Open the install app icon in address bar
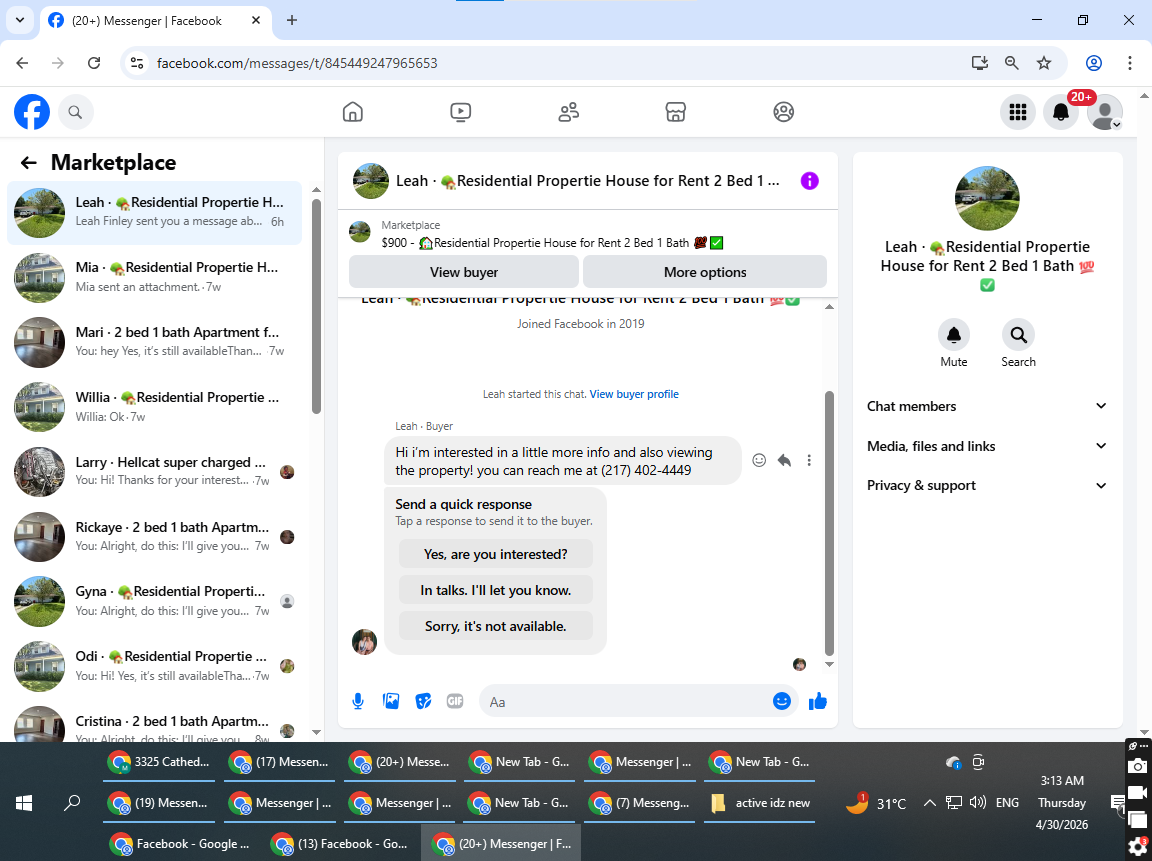The image size is (1152, 861). [x=979, y=63]
